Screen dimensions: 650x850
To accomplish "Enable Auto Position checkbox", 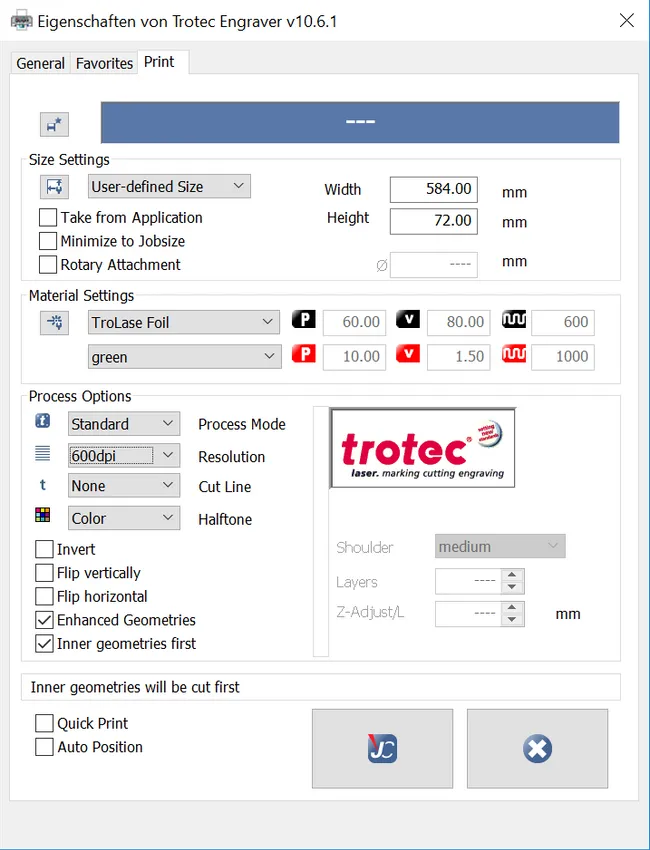I will click(44, 747).
